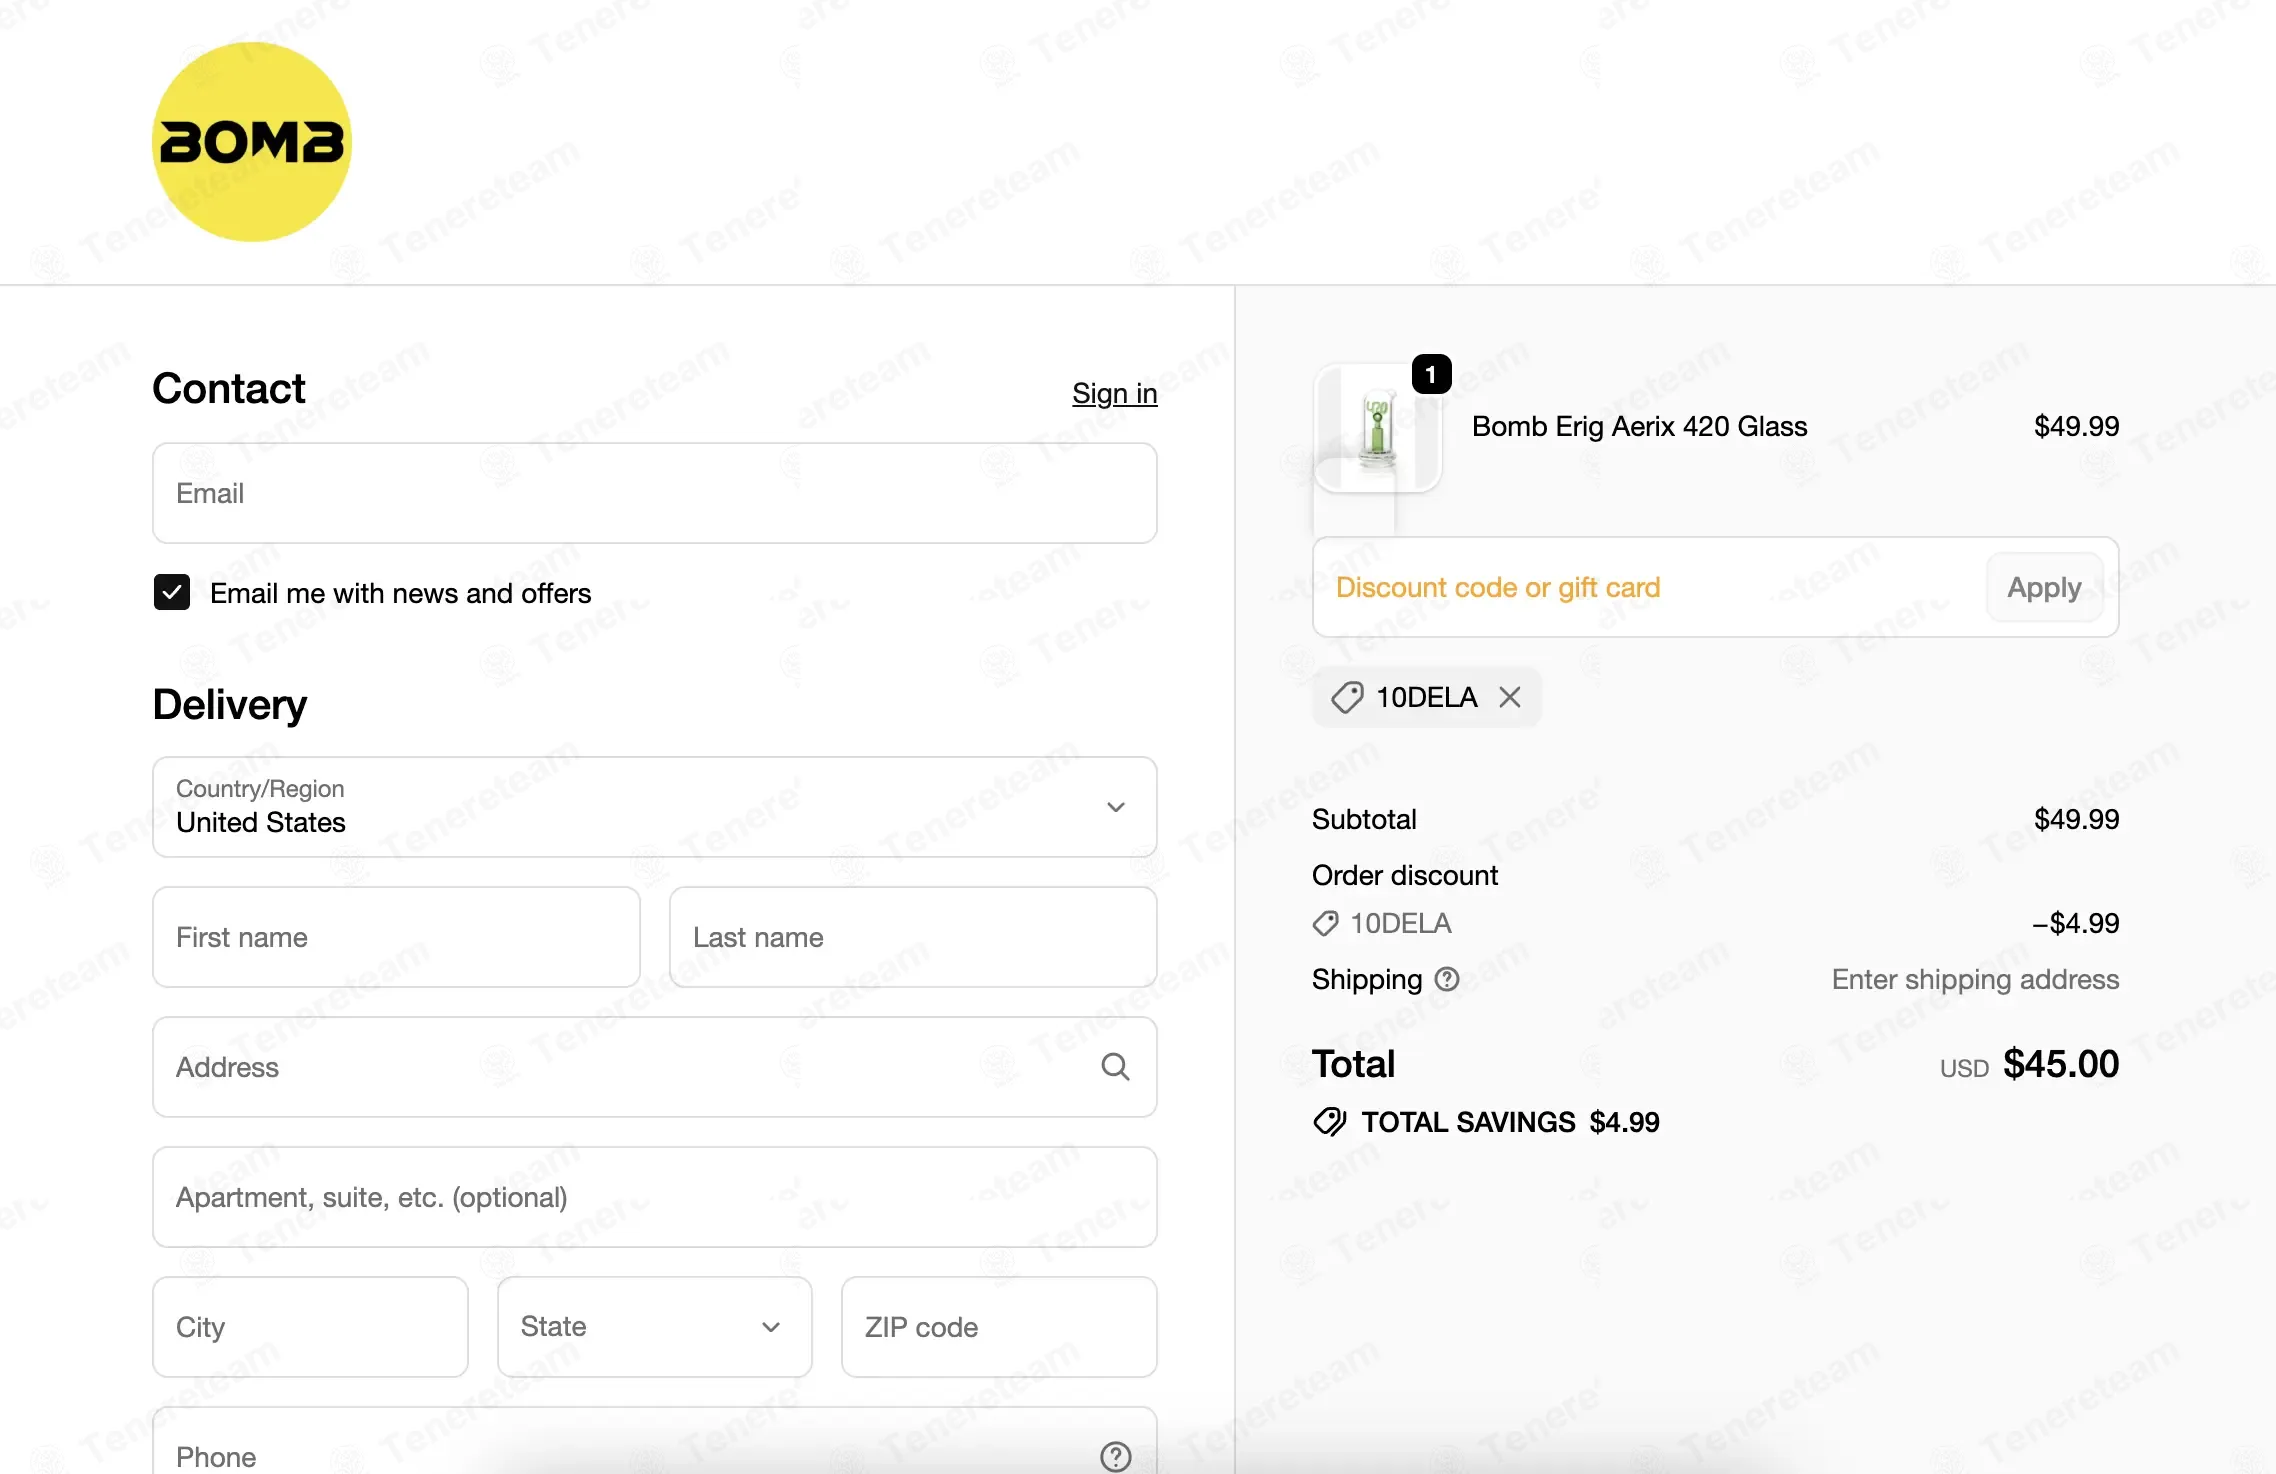Click the Contact section heading
This screenshot has width=2276, height=1474.
229,388
